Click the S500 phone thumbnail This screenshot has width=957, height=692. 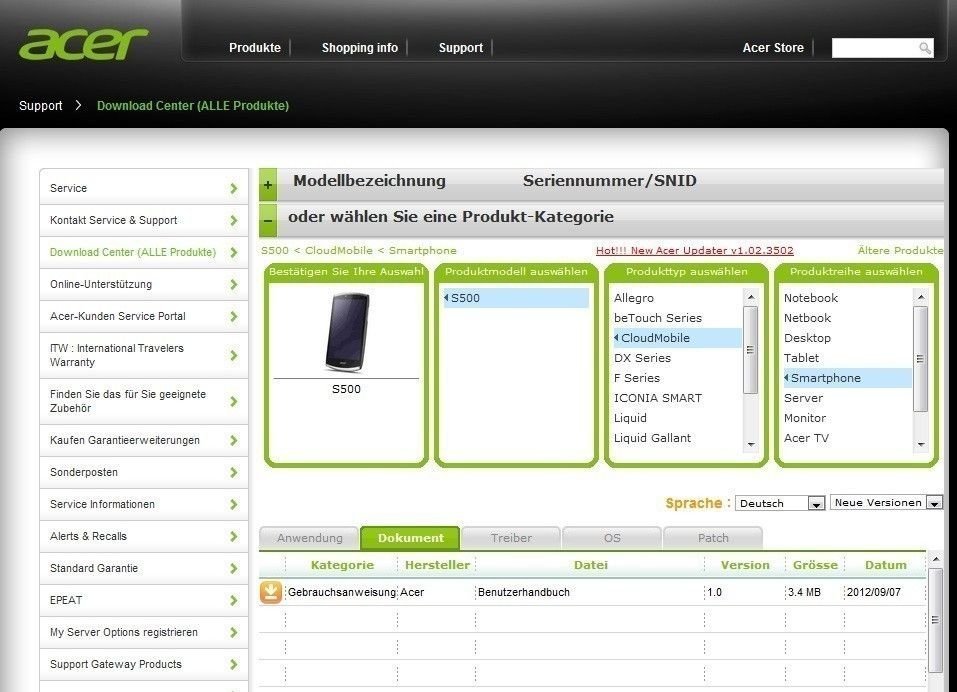pyautogui.click(x=346, y=332)
